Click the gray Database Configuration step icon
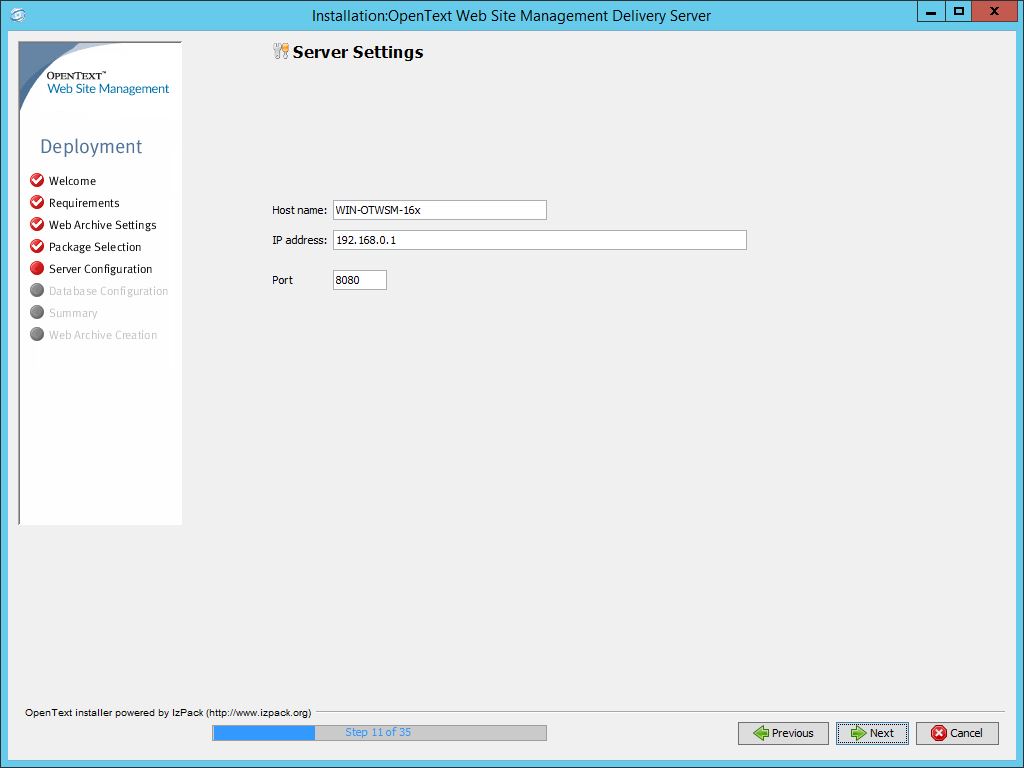This screenshot has width=1024, height=768. pos(37,290)
